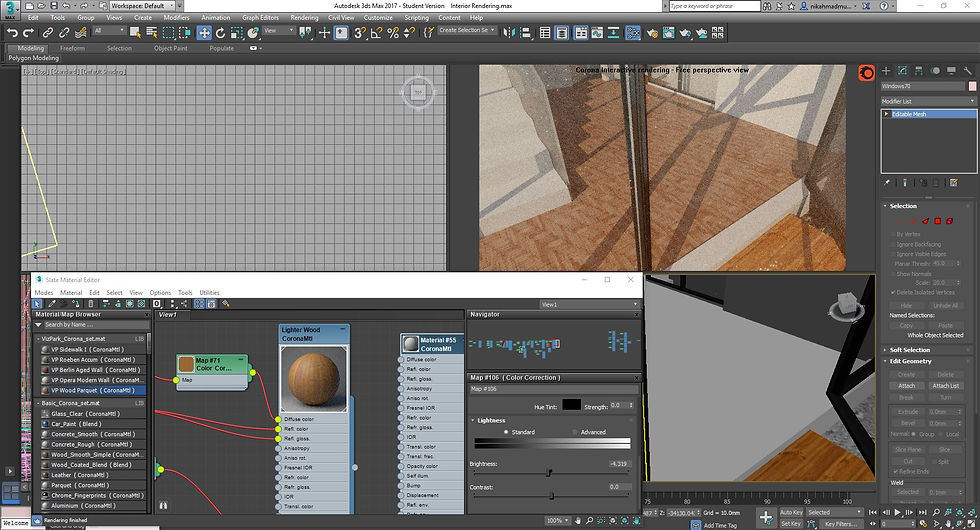
Task: Click the Hue Tint black color swatch
Action: coord(571,404)
